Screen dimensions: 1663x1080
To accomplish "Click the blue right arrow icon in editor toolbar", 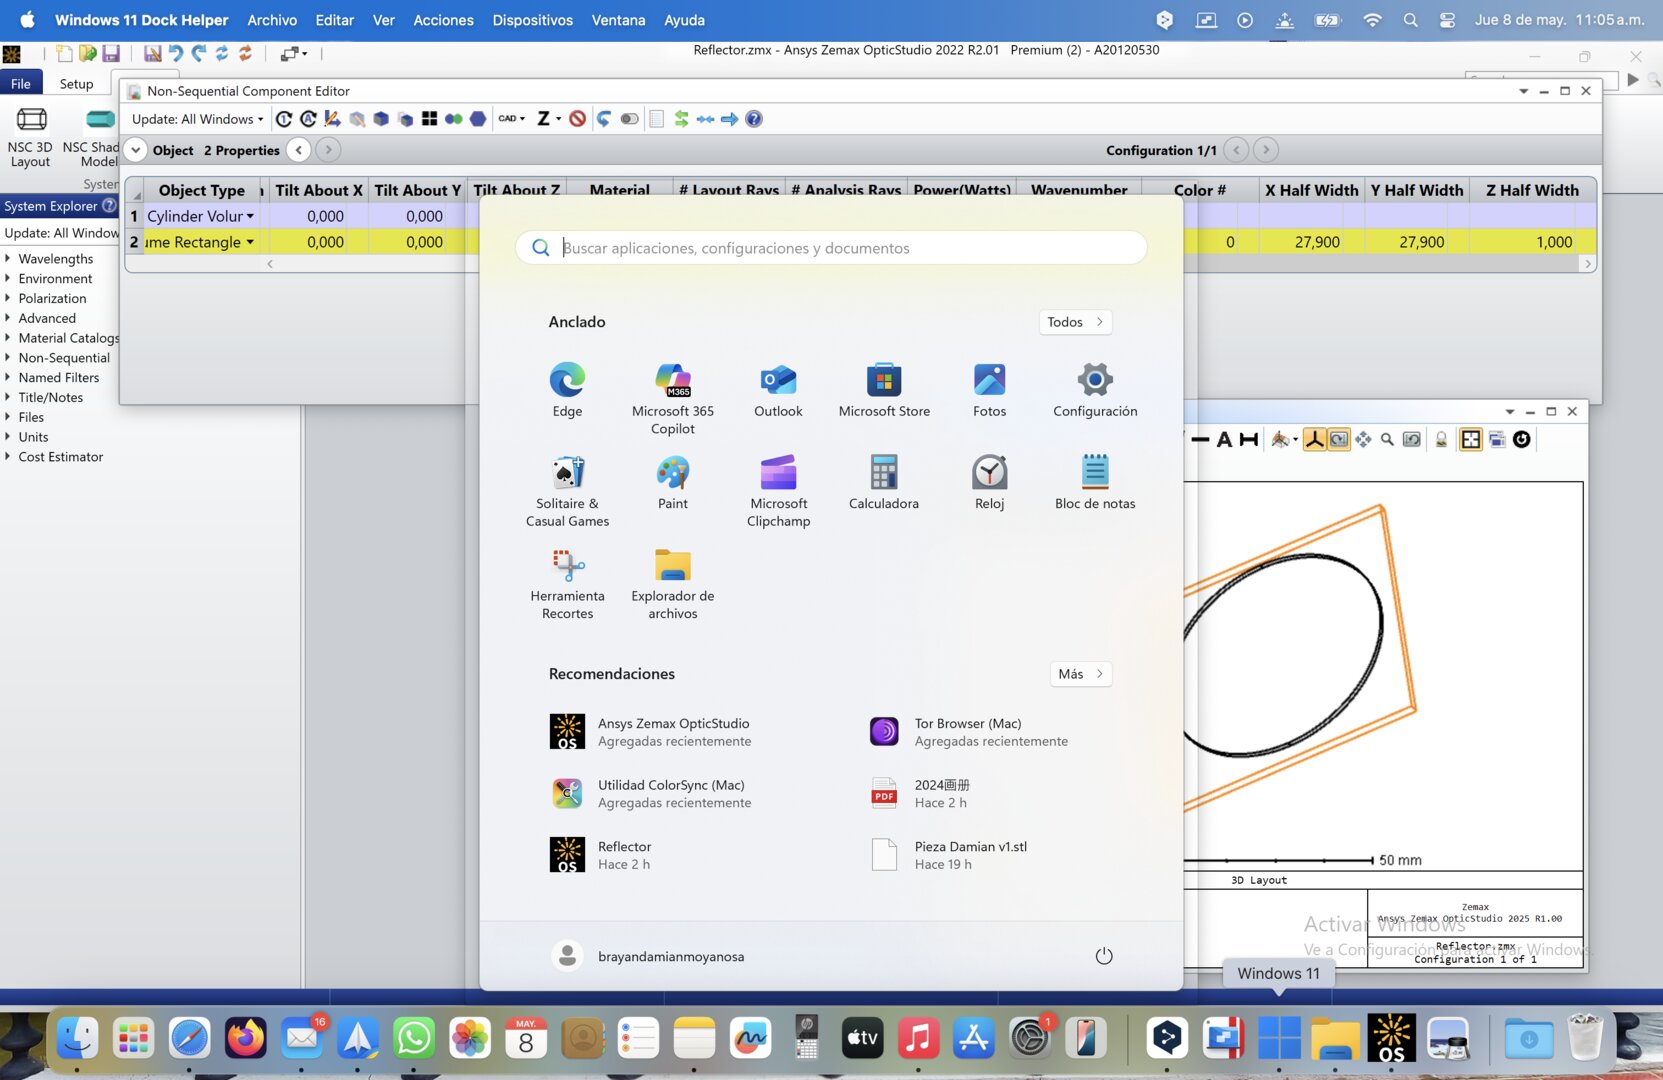I will 730,119.
